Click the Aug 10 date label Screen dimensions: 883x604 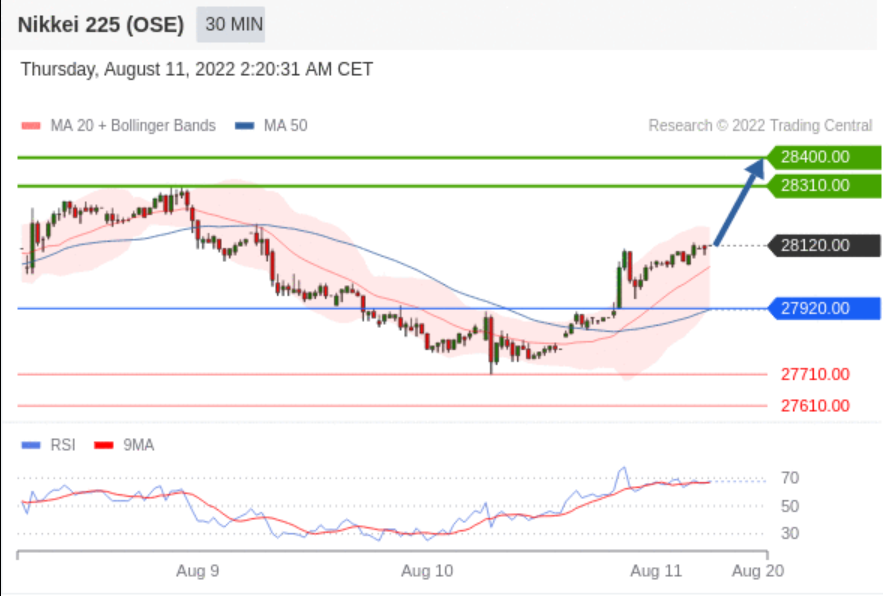pyautogui.click(x=427, y=571)
